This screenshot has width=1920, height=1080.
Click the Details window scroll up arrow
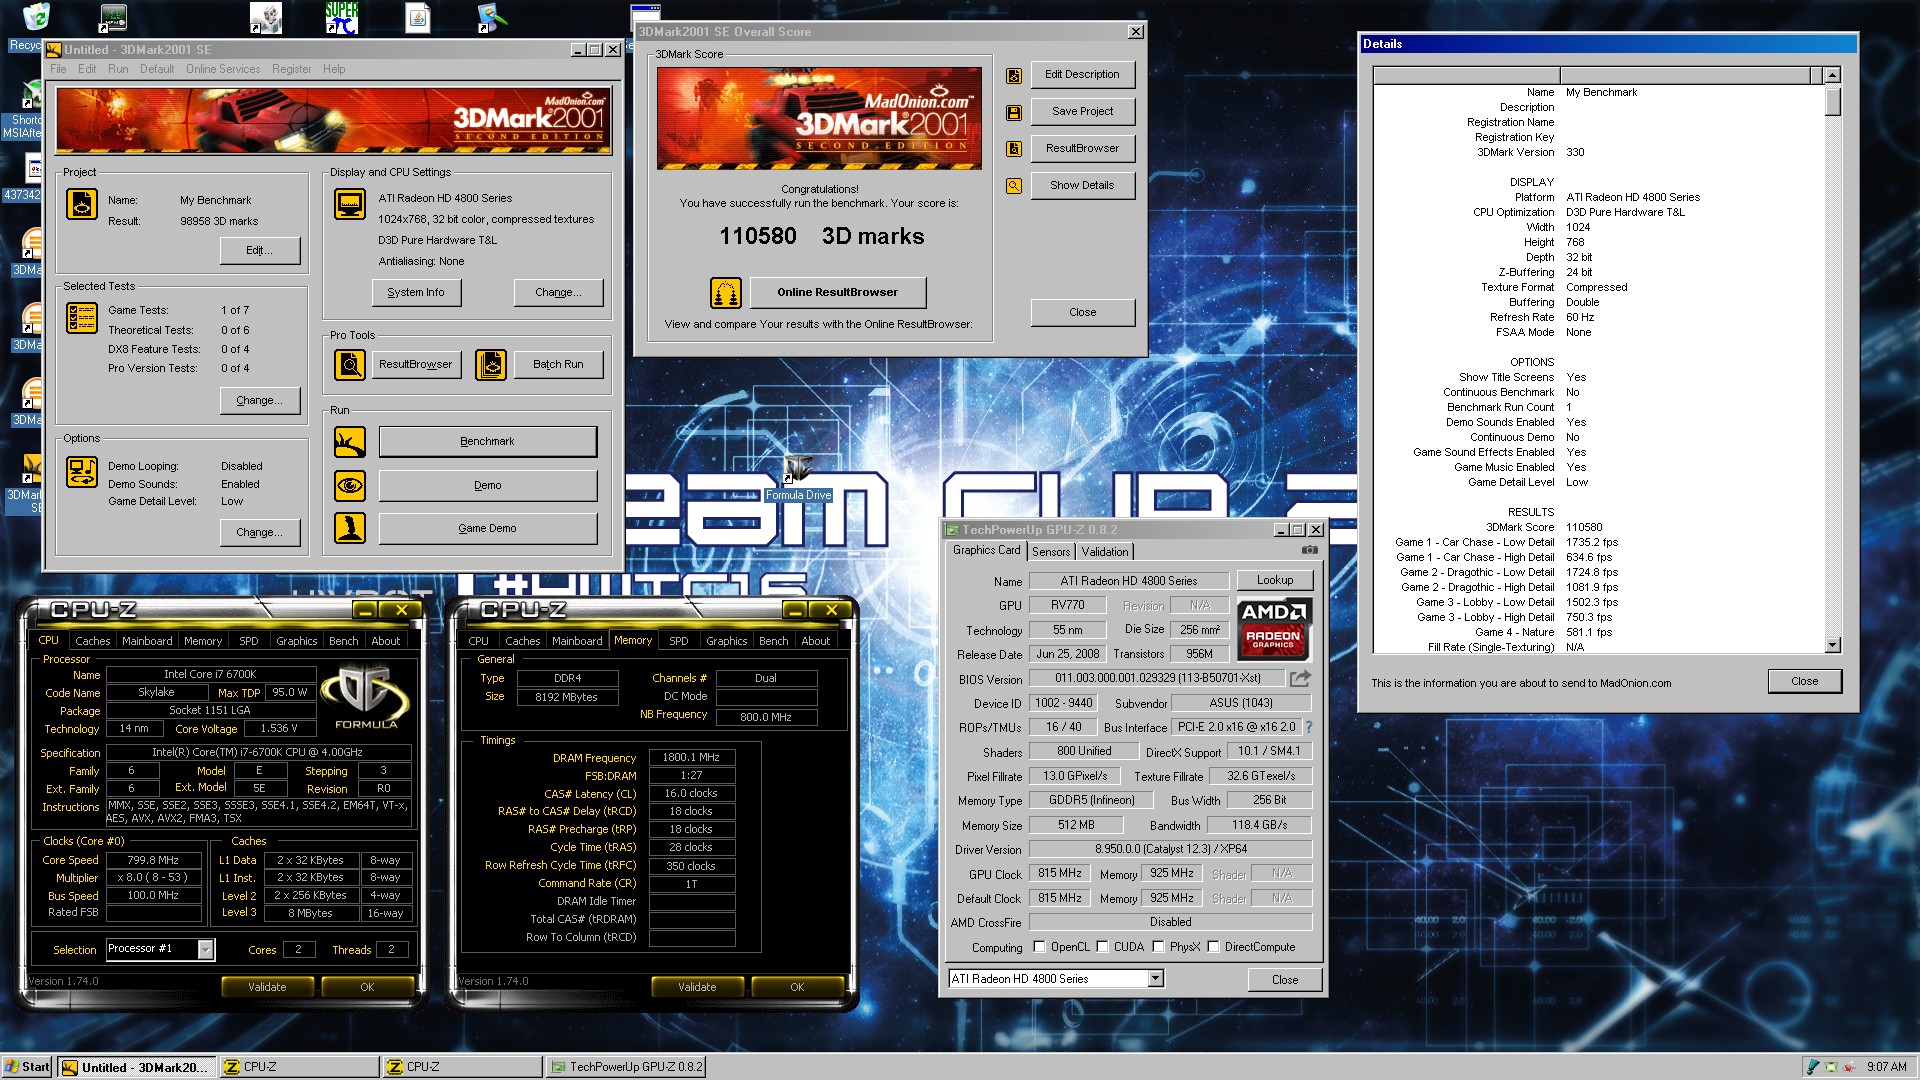[x=1833, y=75]
